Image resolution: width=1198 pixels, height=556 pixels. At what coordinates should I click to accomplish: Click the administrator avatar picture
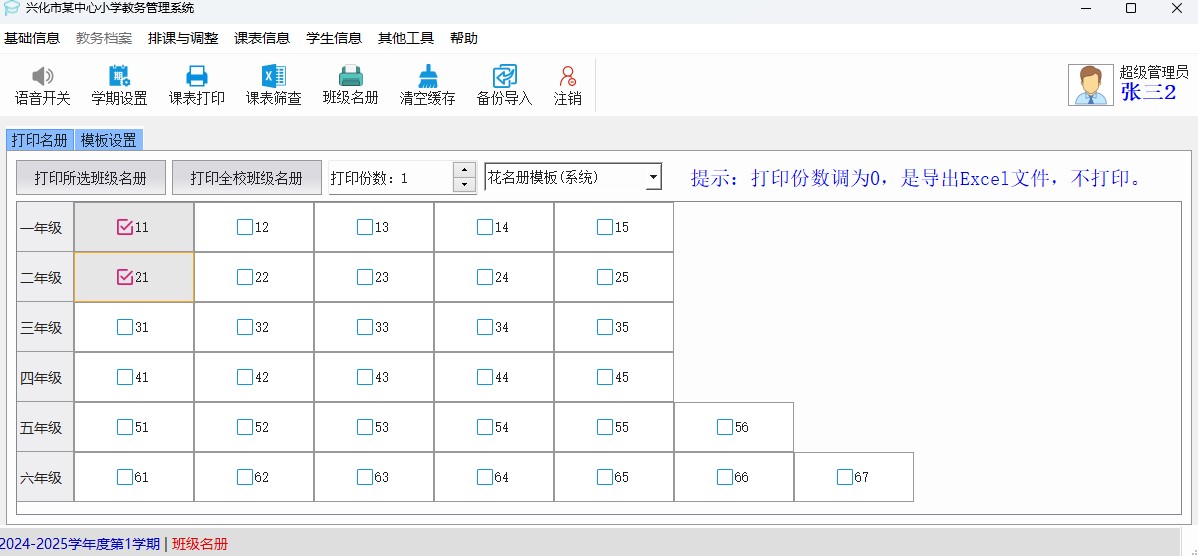click(x=1090, y=85)
